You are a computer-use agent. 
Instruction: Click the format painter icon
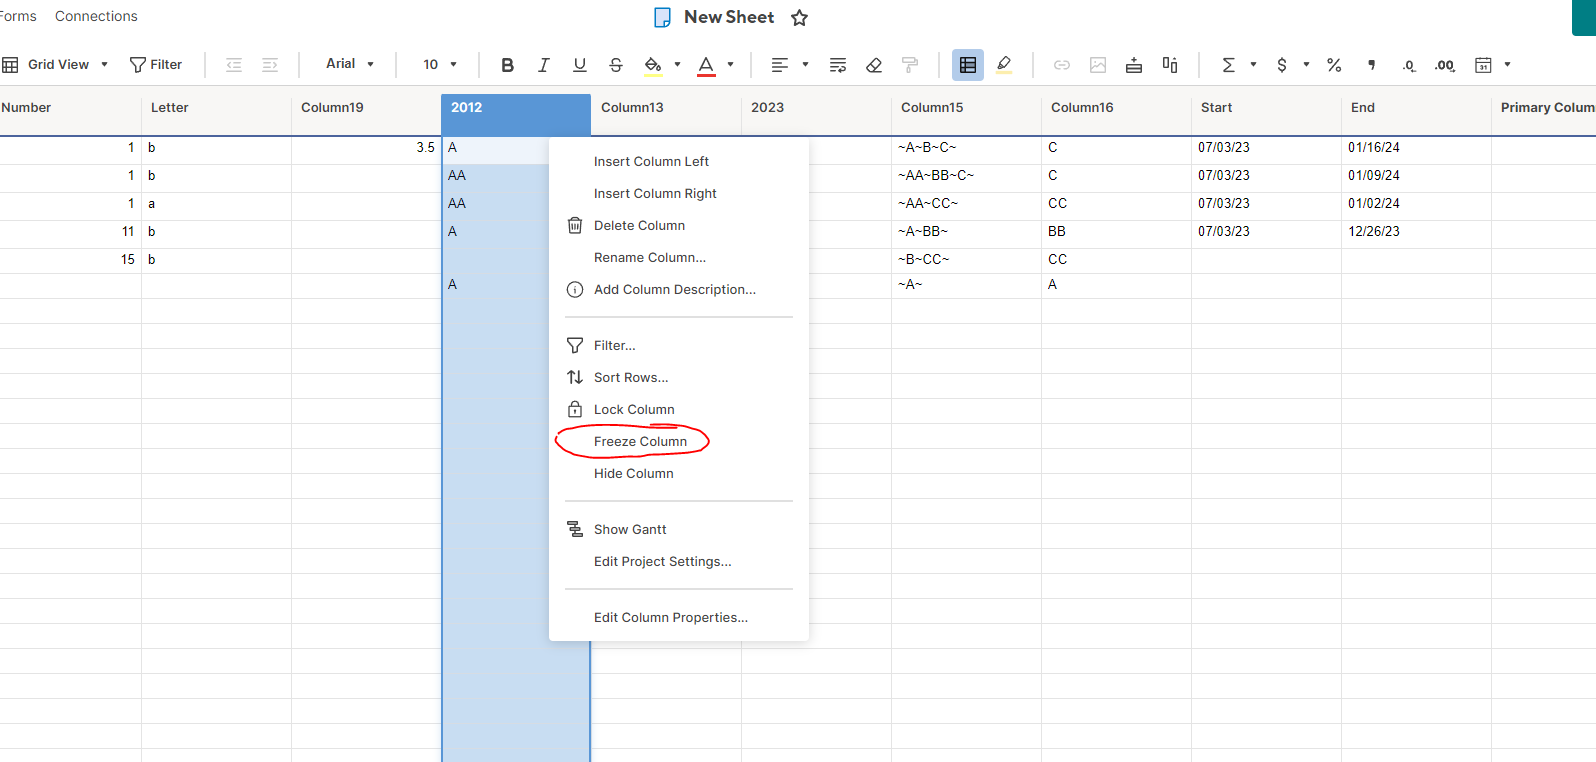point(910,65)
